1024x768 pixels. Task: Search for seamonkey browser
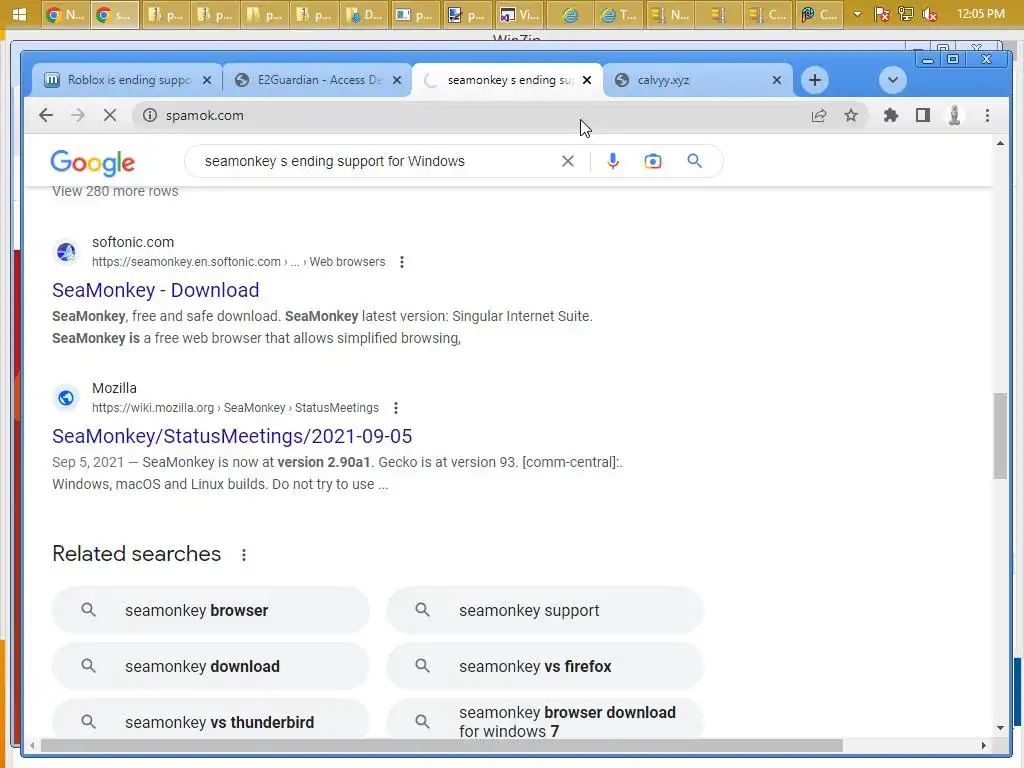[211, 611]
